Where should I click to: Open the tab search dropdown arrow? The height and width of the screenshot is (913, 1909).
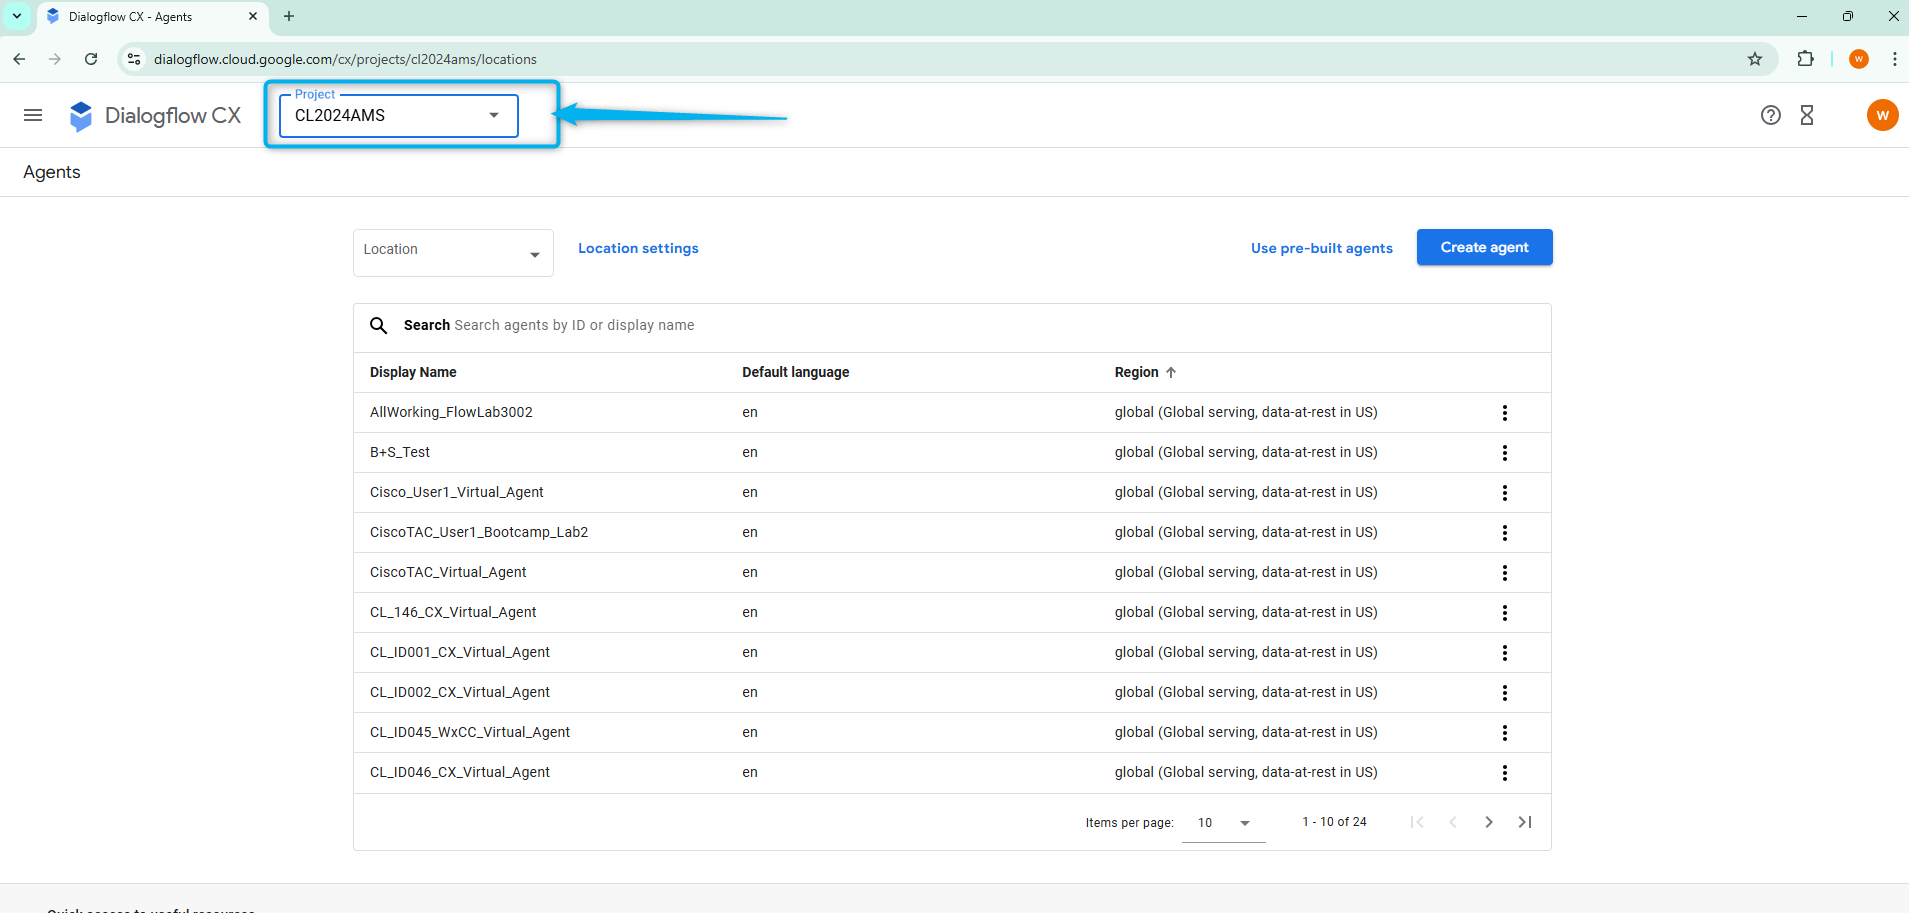[x=17, y=16]
